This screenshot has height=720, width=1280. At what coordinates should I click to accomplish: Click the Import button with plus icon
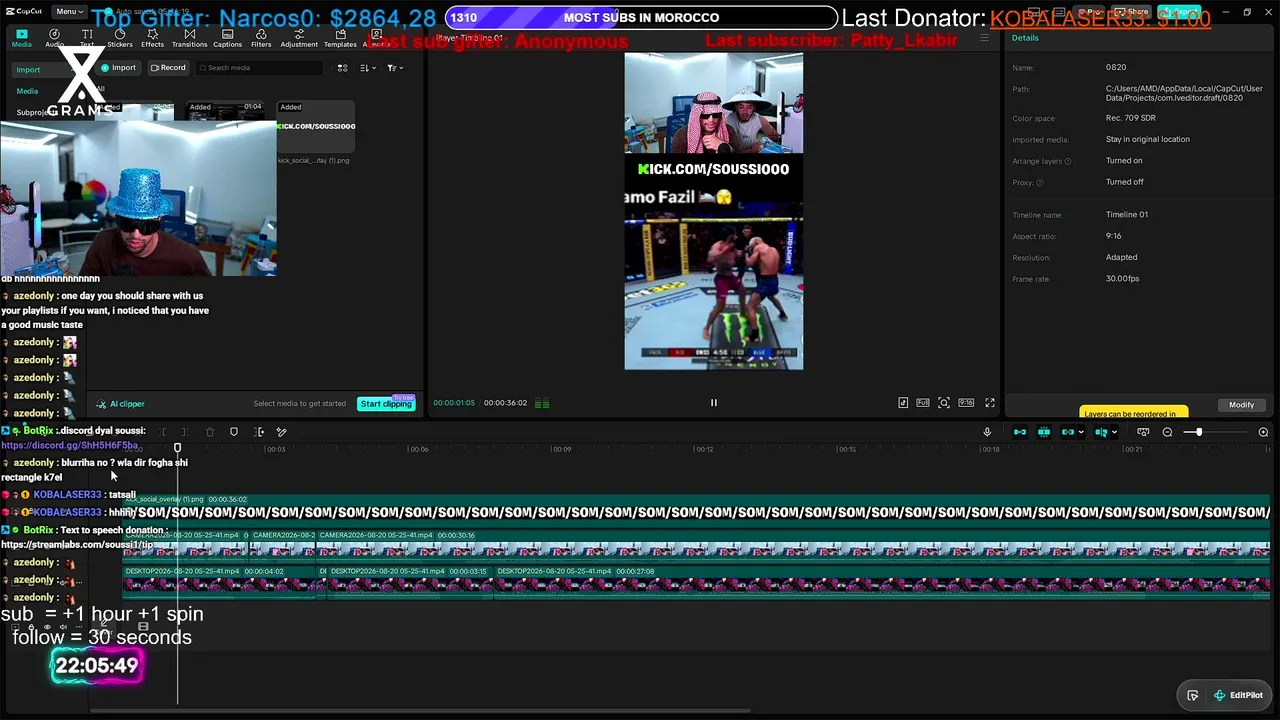point(118,68)
